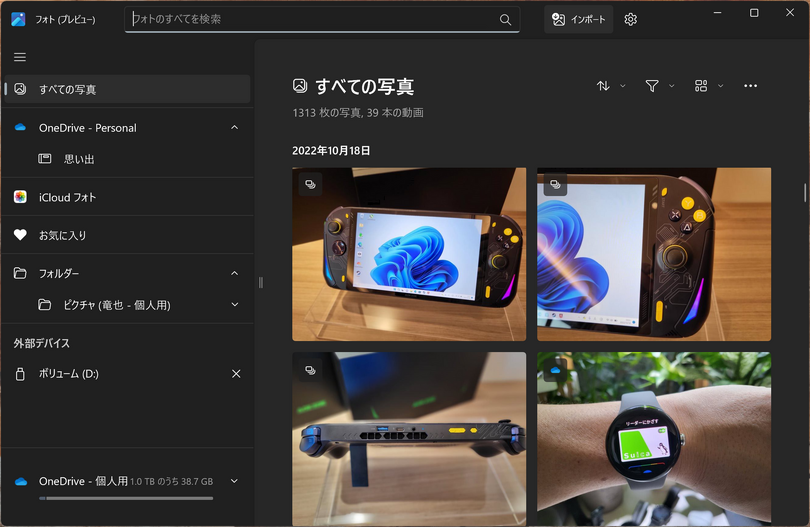The height and width of the screenshot is (527, 810).
Task: Open お気に入り favorites section
Action: point(62,235)
